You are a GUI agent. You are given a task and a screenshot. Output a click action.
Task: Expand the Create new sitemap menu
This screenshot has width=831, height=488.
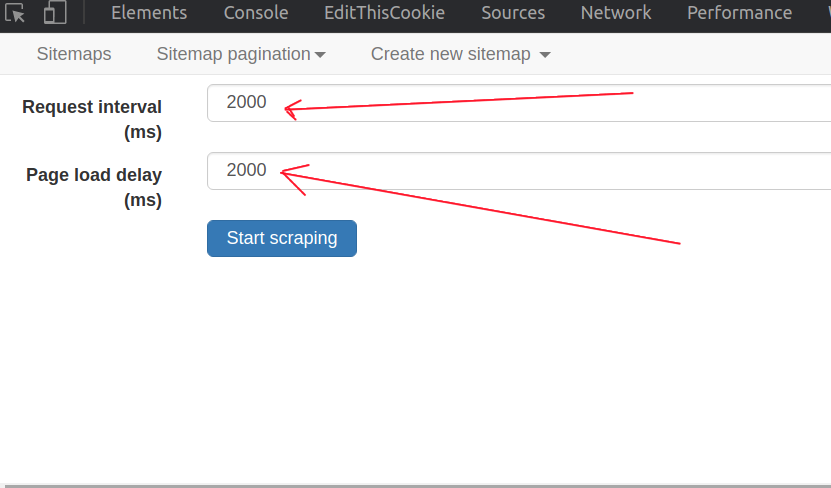(x=461, y=54)
